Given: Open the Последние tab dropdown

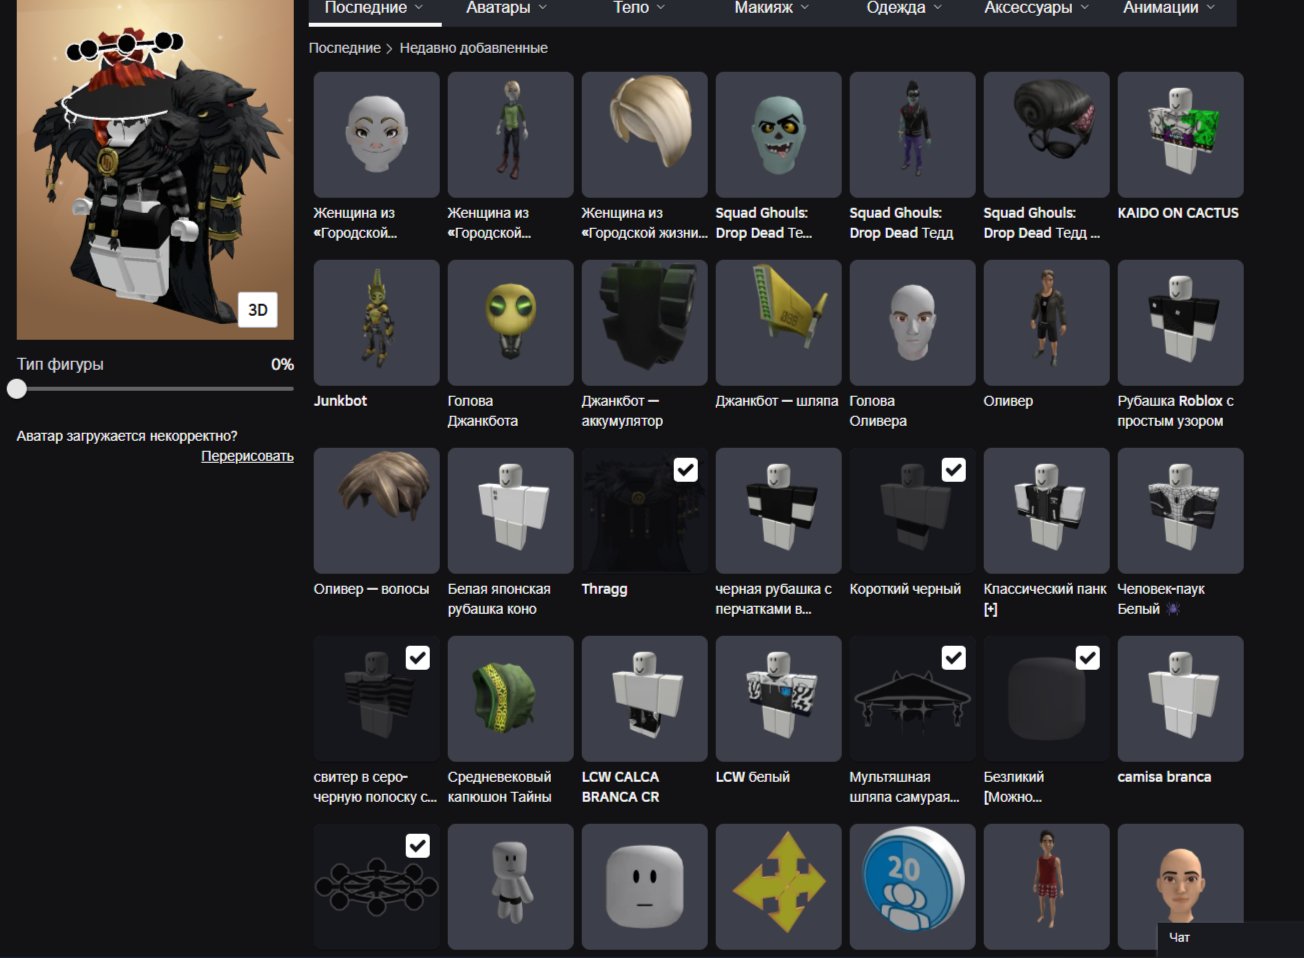Looking at the screenshot, I should coord(374,8).
